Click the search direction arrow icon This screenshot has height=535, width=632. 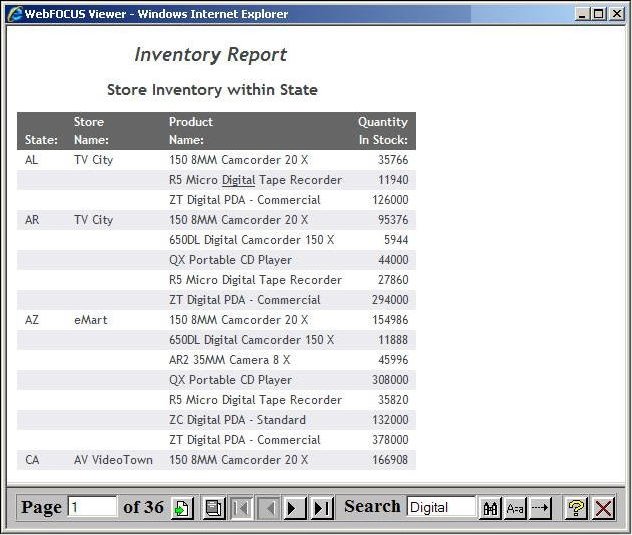coord(540,508)
